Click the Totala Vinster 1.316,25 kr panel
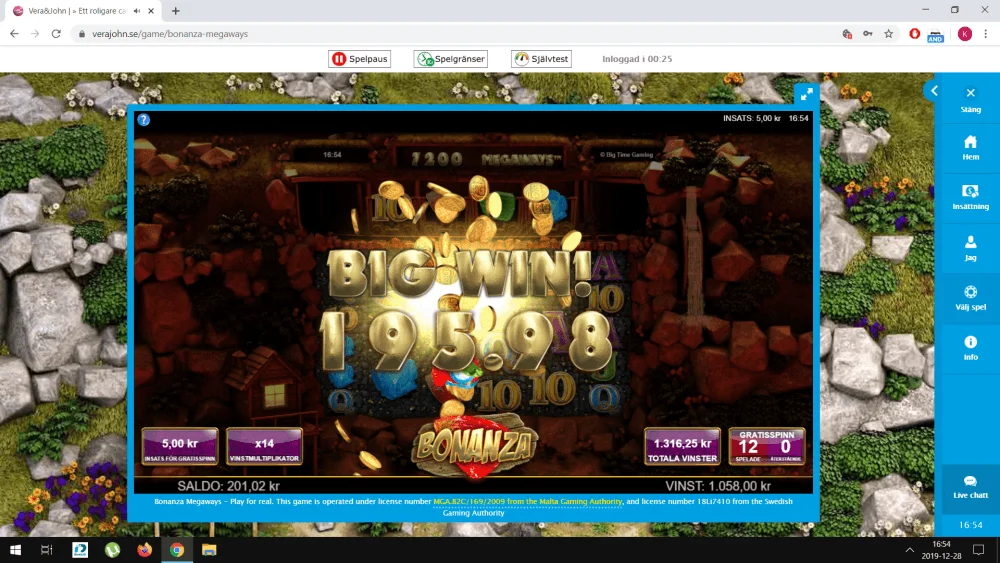1000x563 pixels. pyautogui.click(x=682, y=446)
